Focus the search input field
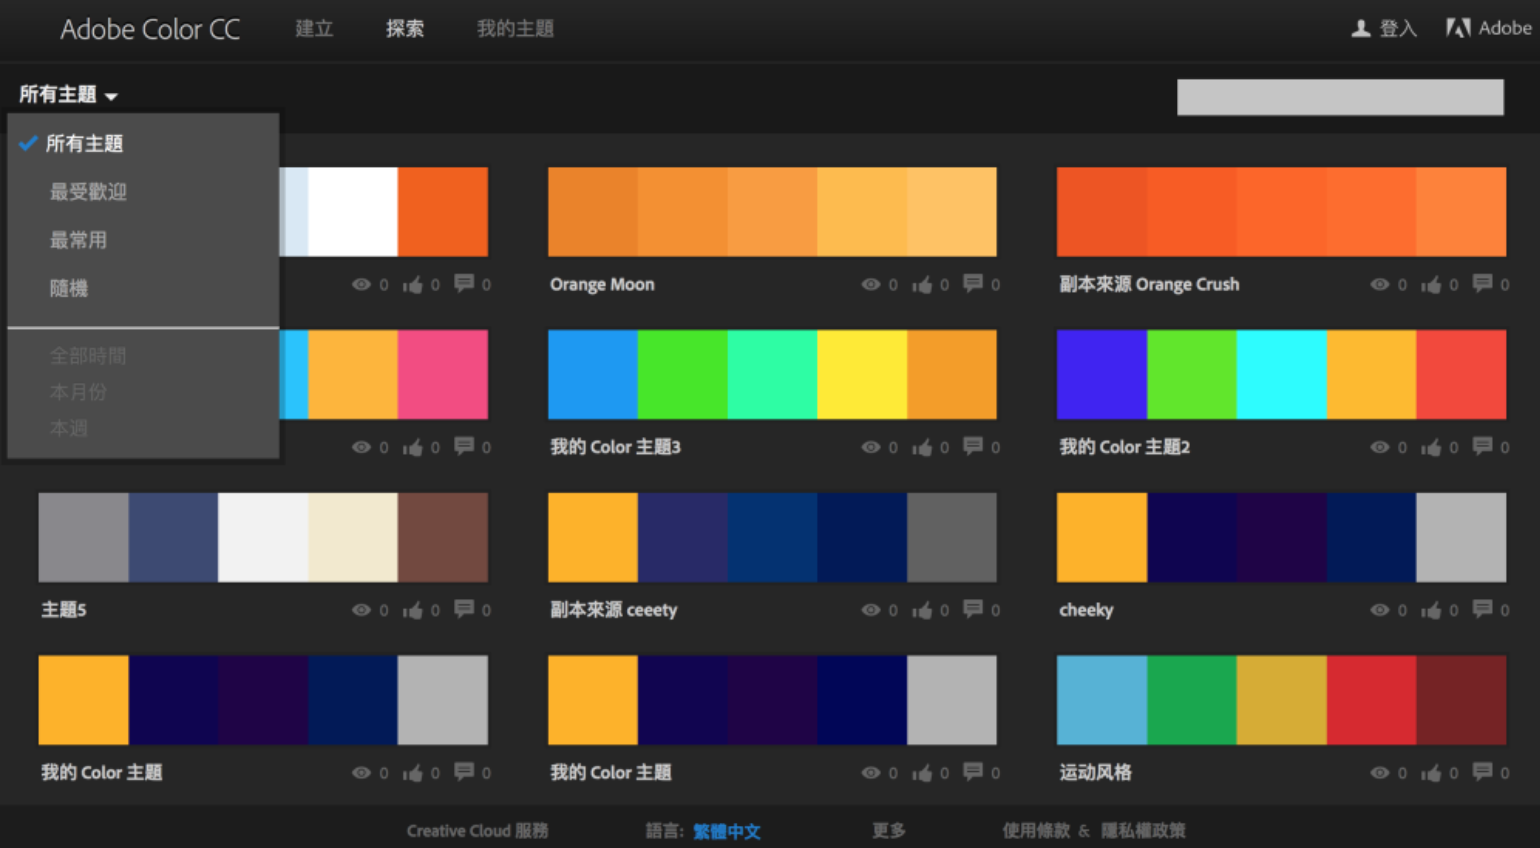The image size is (1540, 848). coord(1340,97)
